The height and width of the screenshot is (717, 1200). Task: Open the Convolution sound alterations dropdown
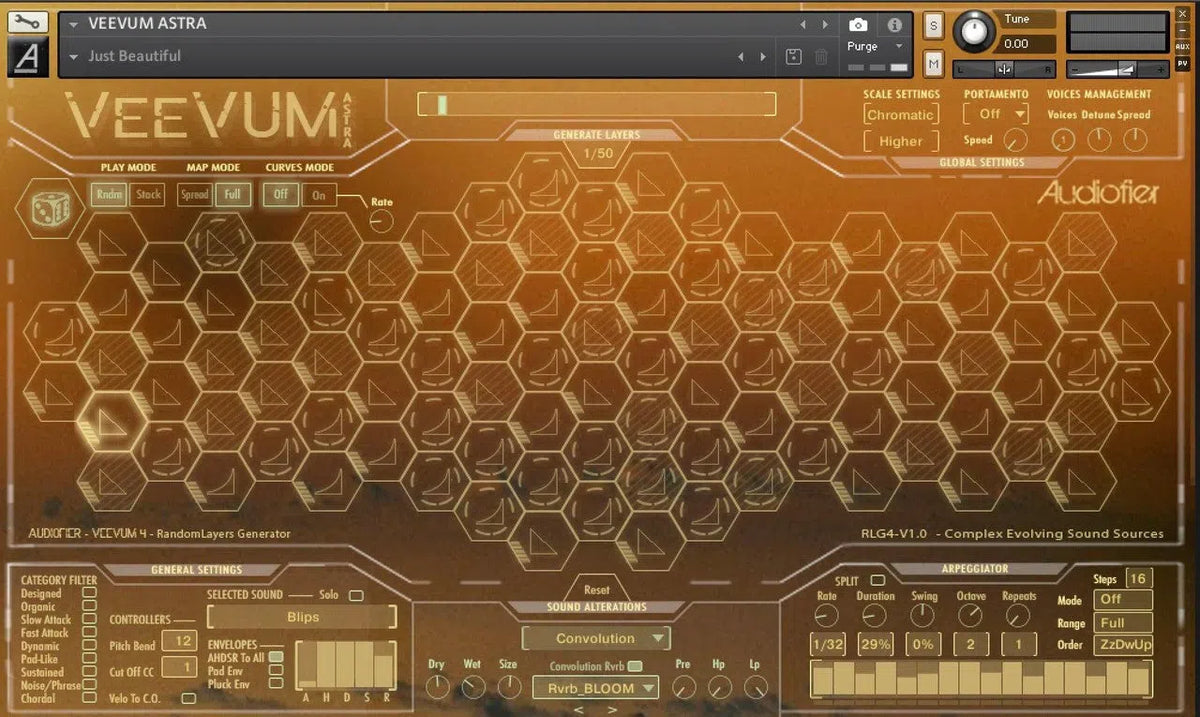(x=596, y=637)
